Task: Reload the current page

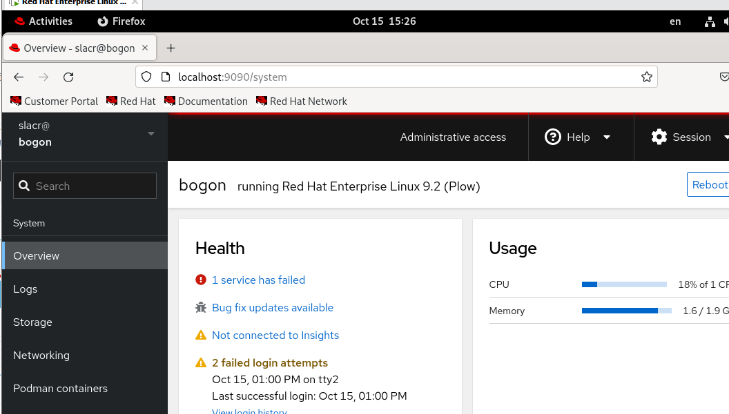Action: coord(68,77)
